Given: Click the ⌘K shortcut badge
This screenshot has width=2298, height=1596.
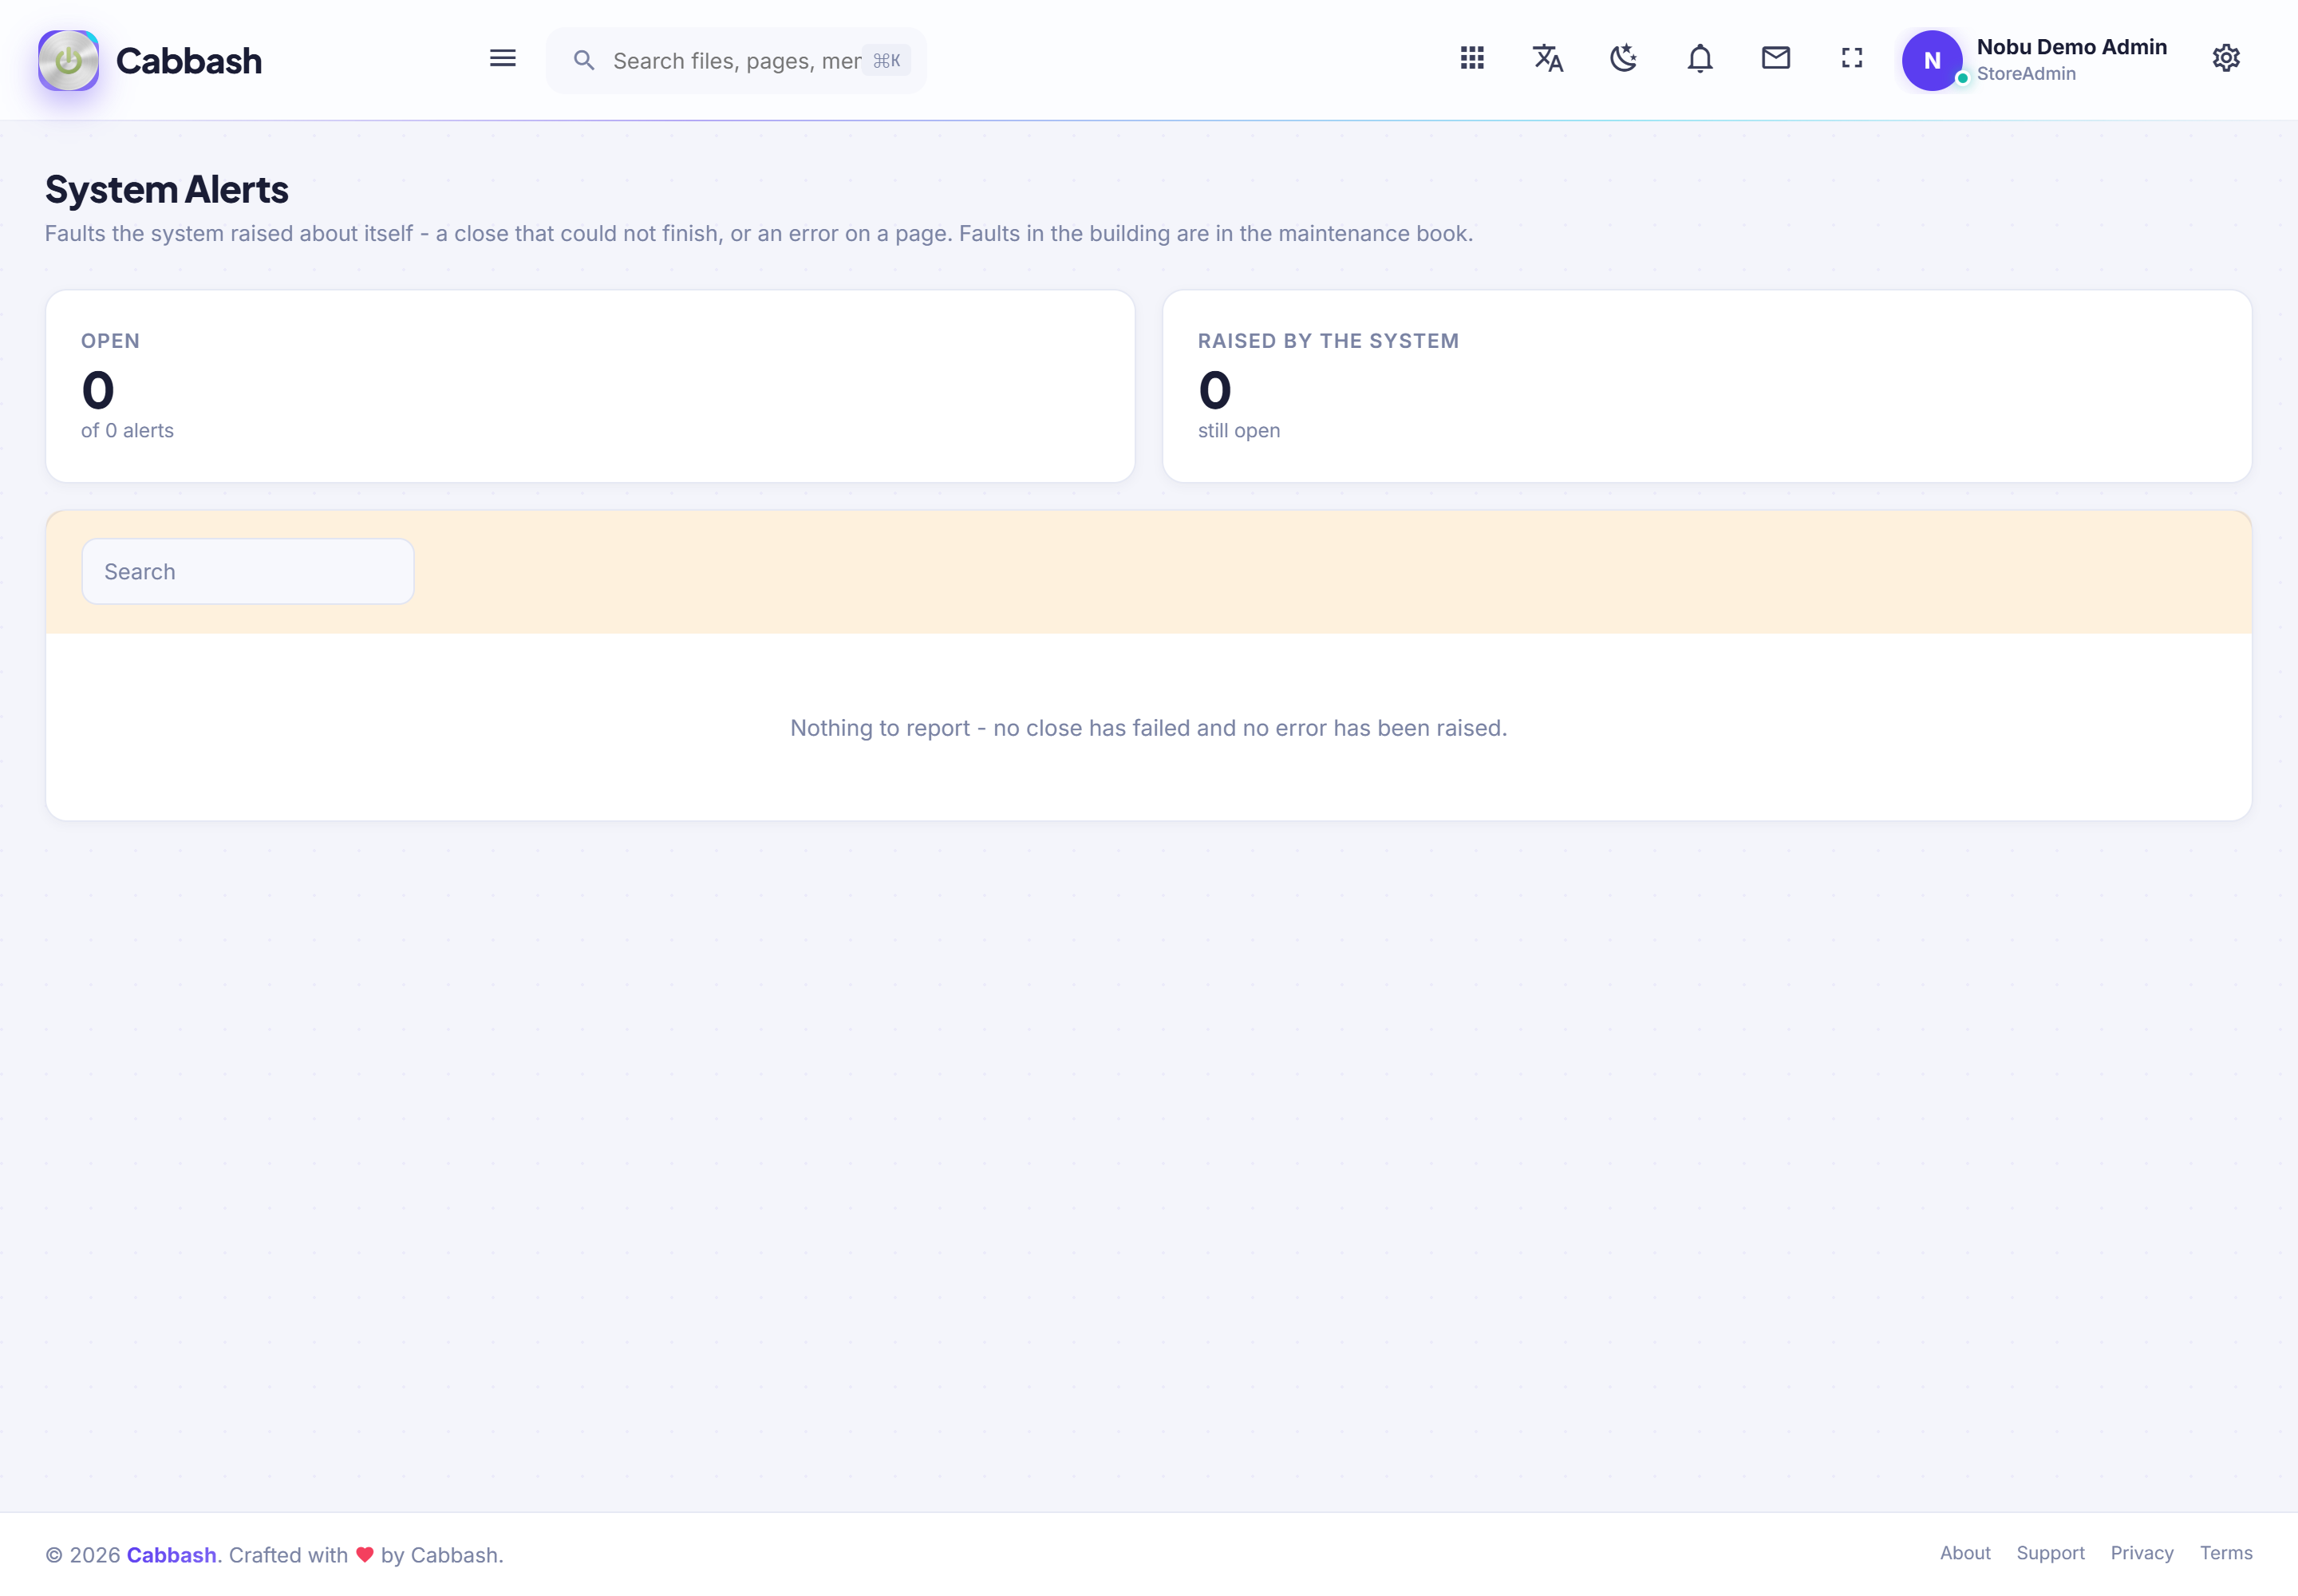Looking at the screenshot, I should pyautogui.click(x=887, y=60).
